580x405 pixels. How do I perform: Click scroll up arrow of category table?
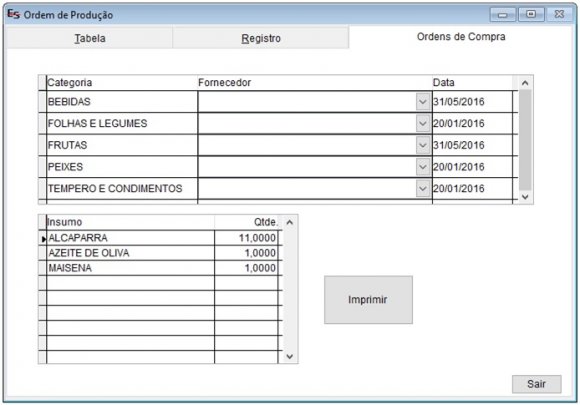click(x=525, y=83)
